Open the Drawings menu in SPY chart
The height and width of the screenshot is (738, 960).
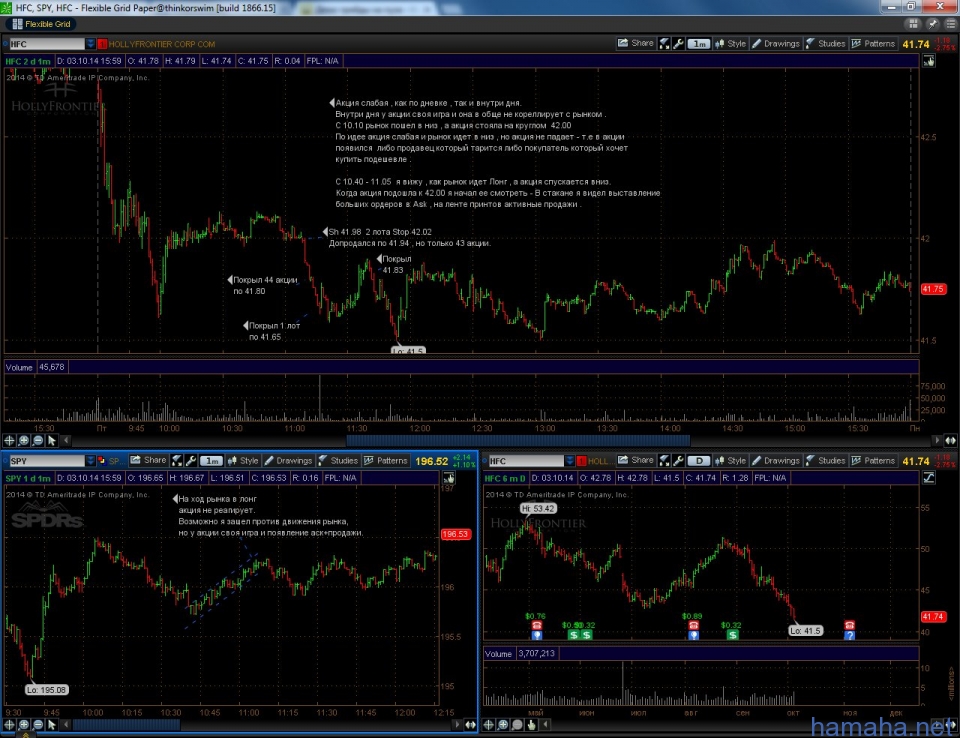(x=288, y=461)
